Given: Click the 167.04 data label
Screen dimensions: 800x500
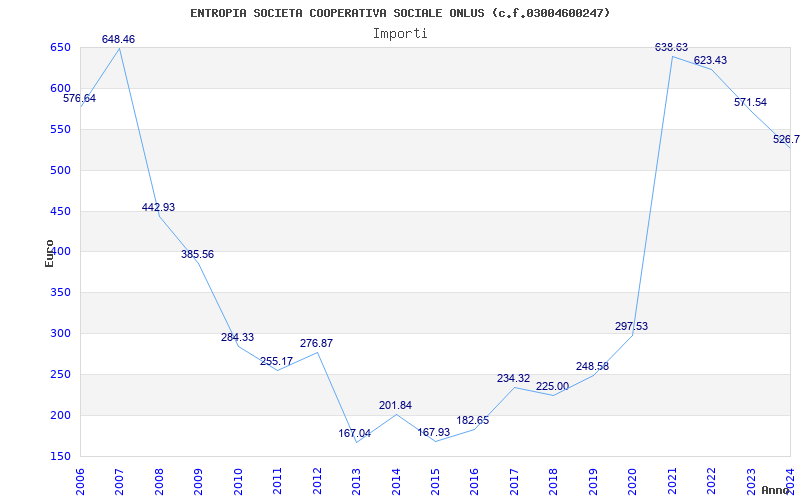Looking at the screenshot, I should [x=355, y=434].
